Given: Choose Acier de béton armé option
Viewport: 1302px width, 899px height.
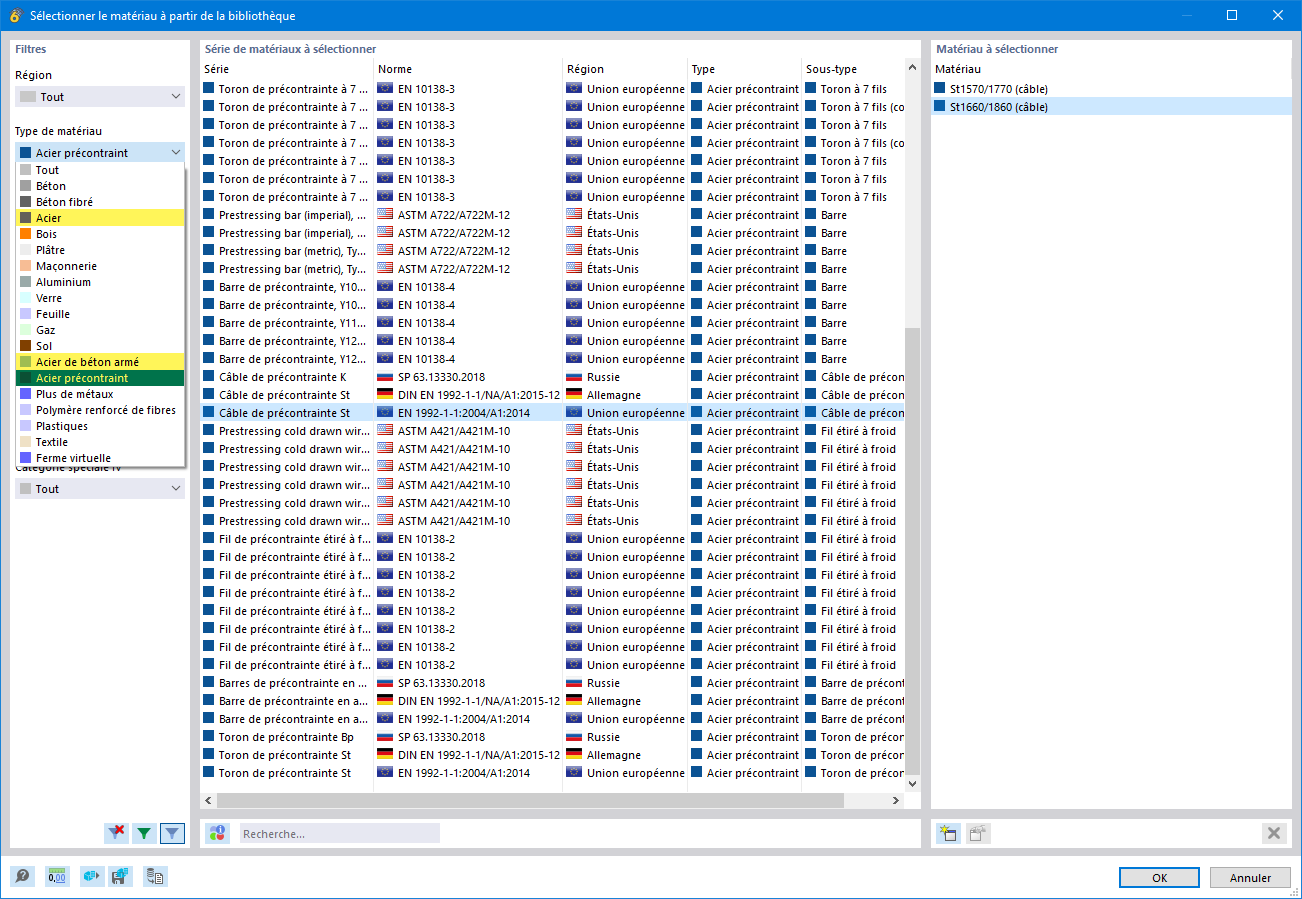Looking at the screenshot, I should tap(100, 362).
